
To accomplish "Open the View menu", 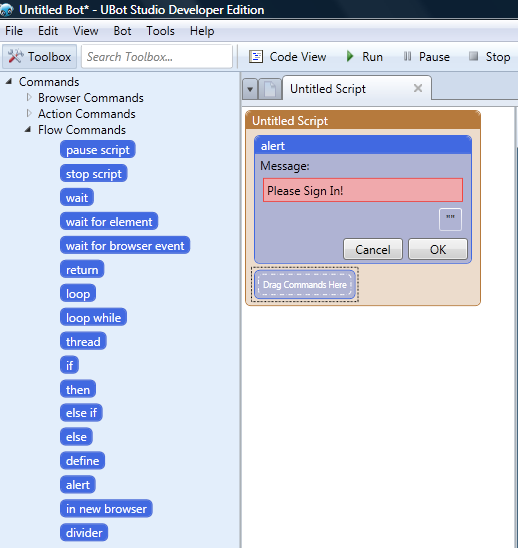I will pos(86,31).
